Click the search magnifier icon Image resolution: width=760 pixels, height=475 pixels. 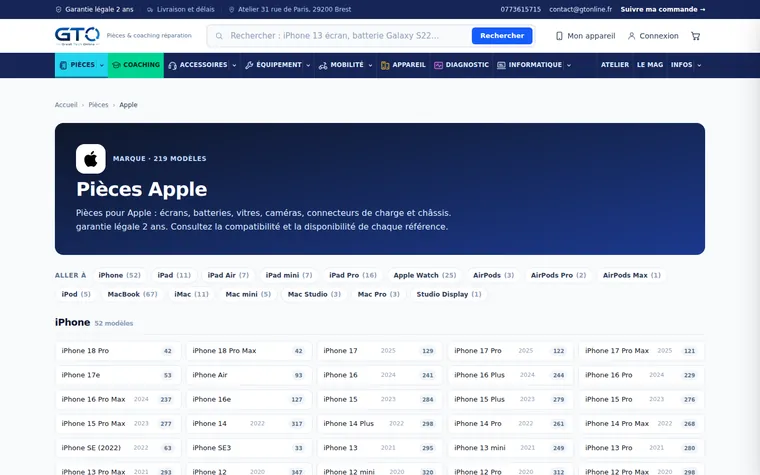click(219, 36)
